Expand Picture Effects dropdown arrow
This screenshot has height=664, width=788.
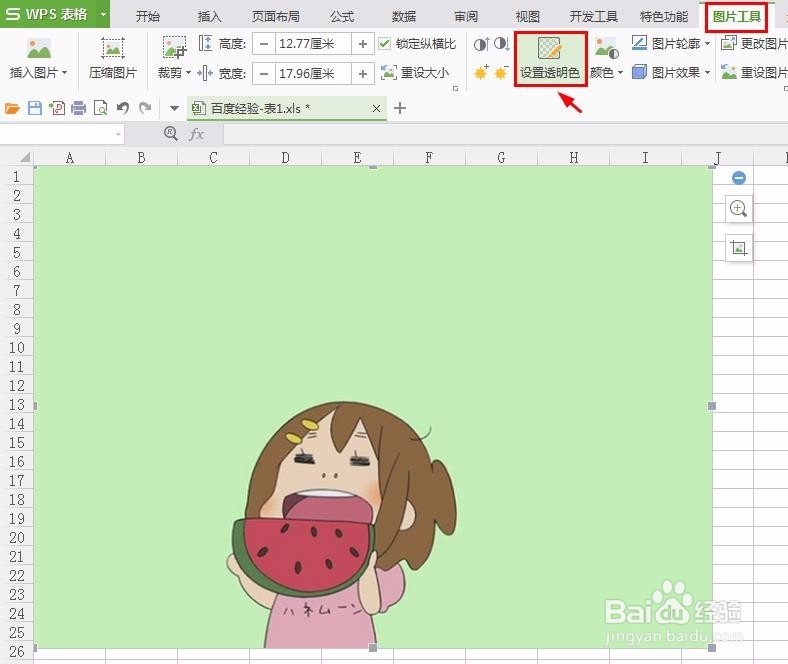click(x=708, y=73)
